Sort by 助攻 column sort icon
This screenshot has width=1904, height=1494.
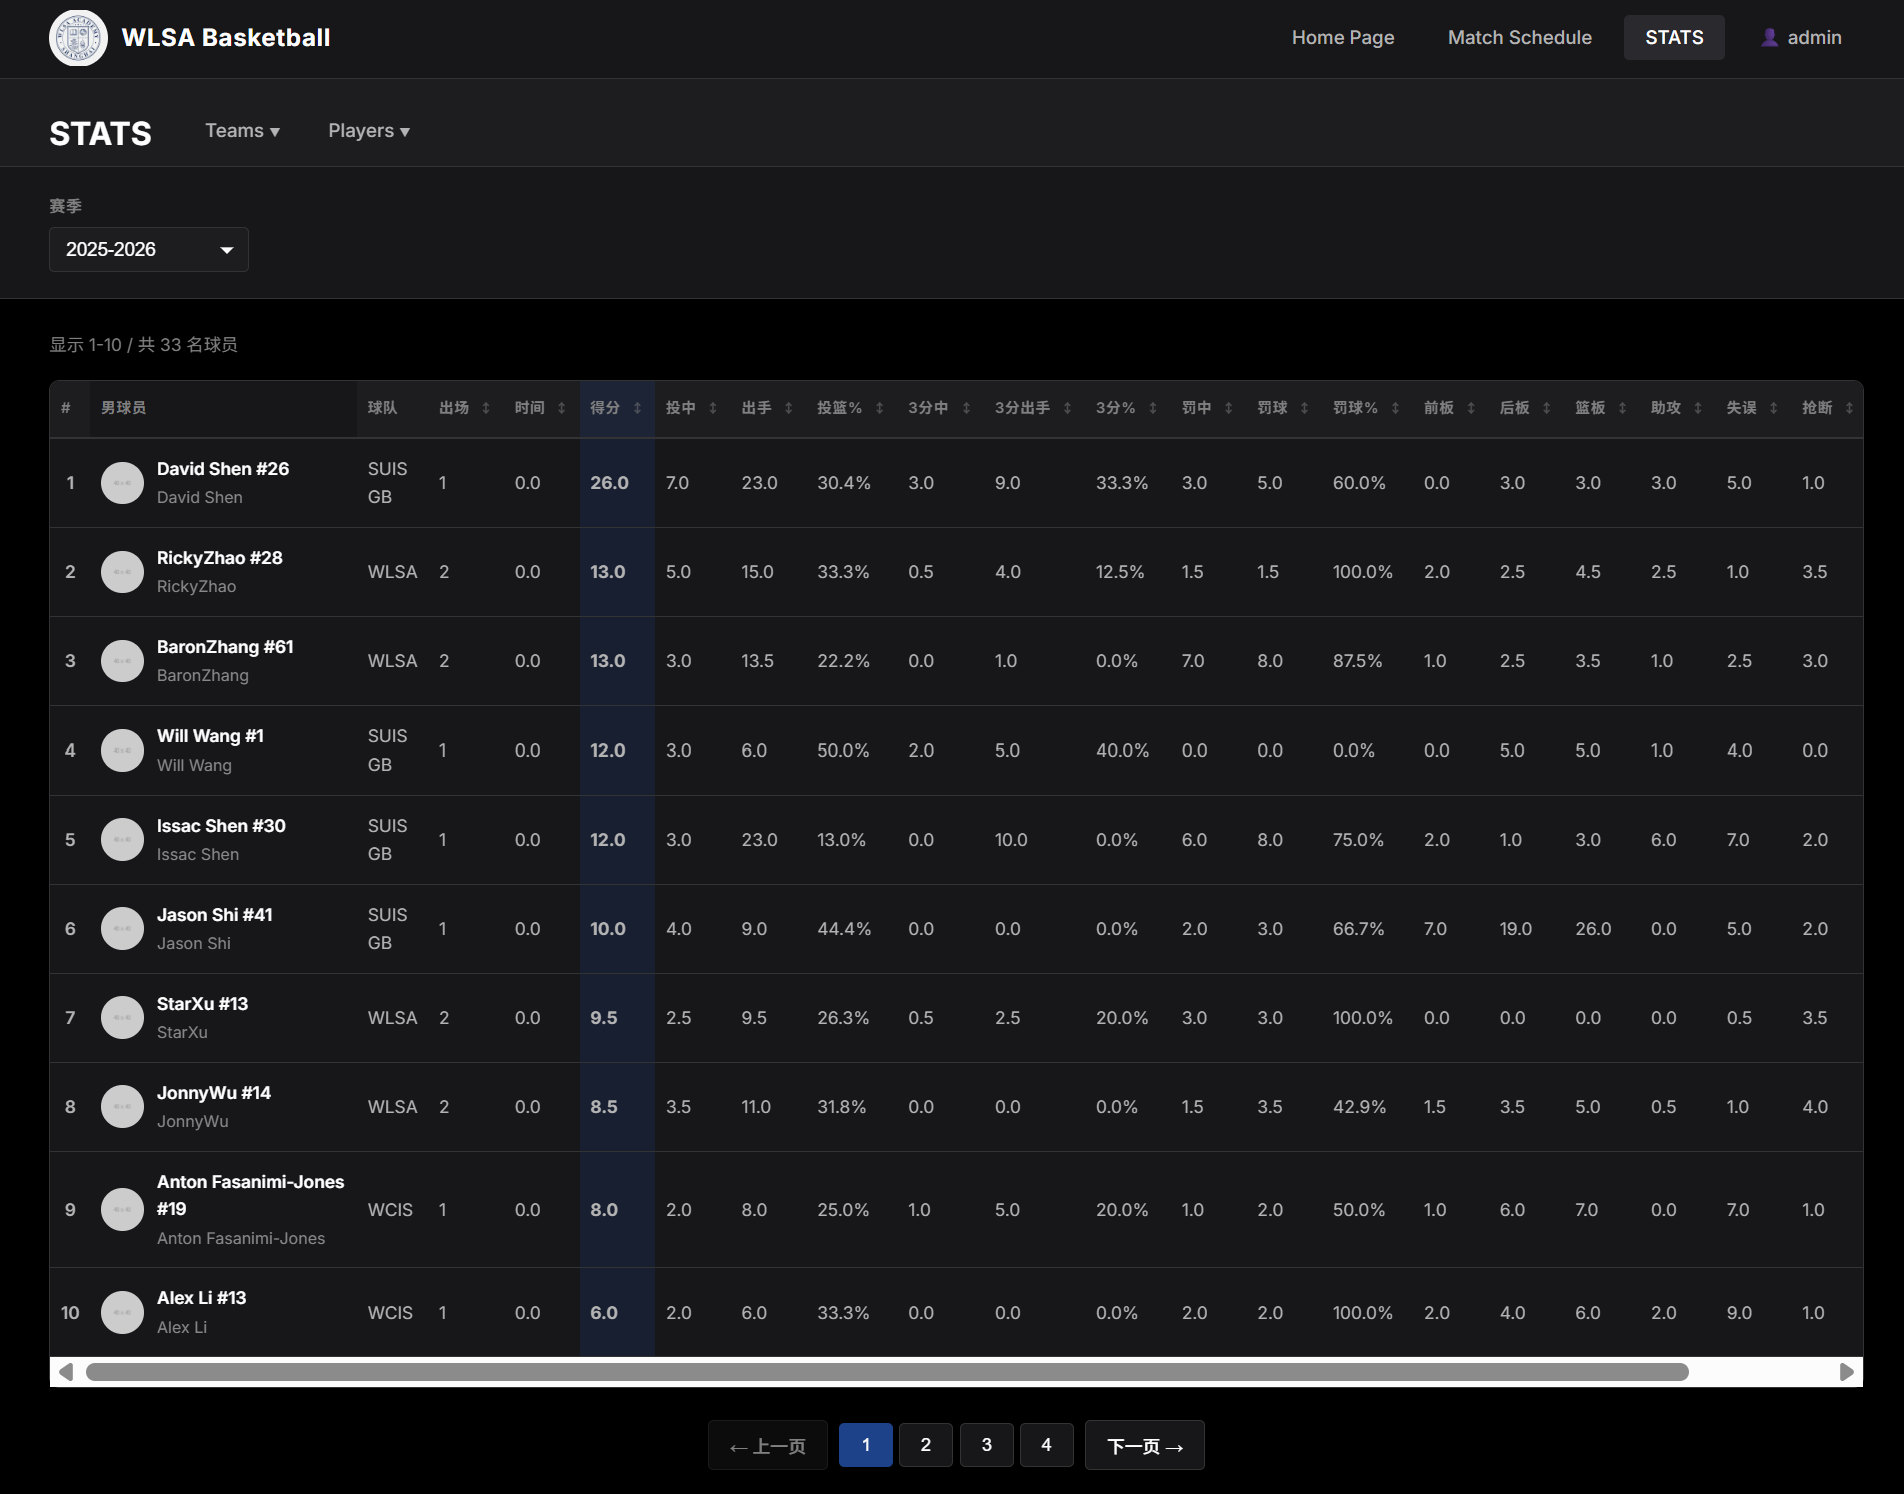pos(1697,408)
